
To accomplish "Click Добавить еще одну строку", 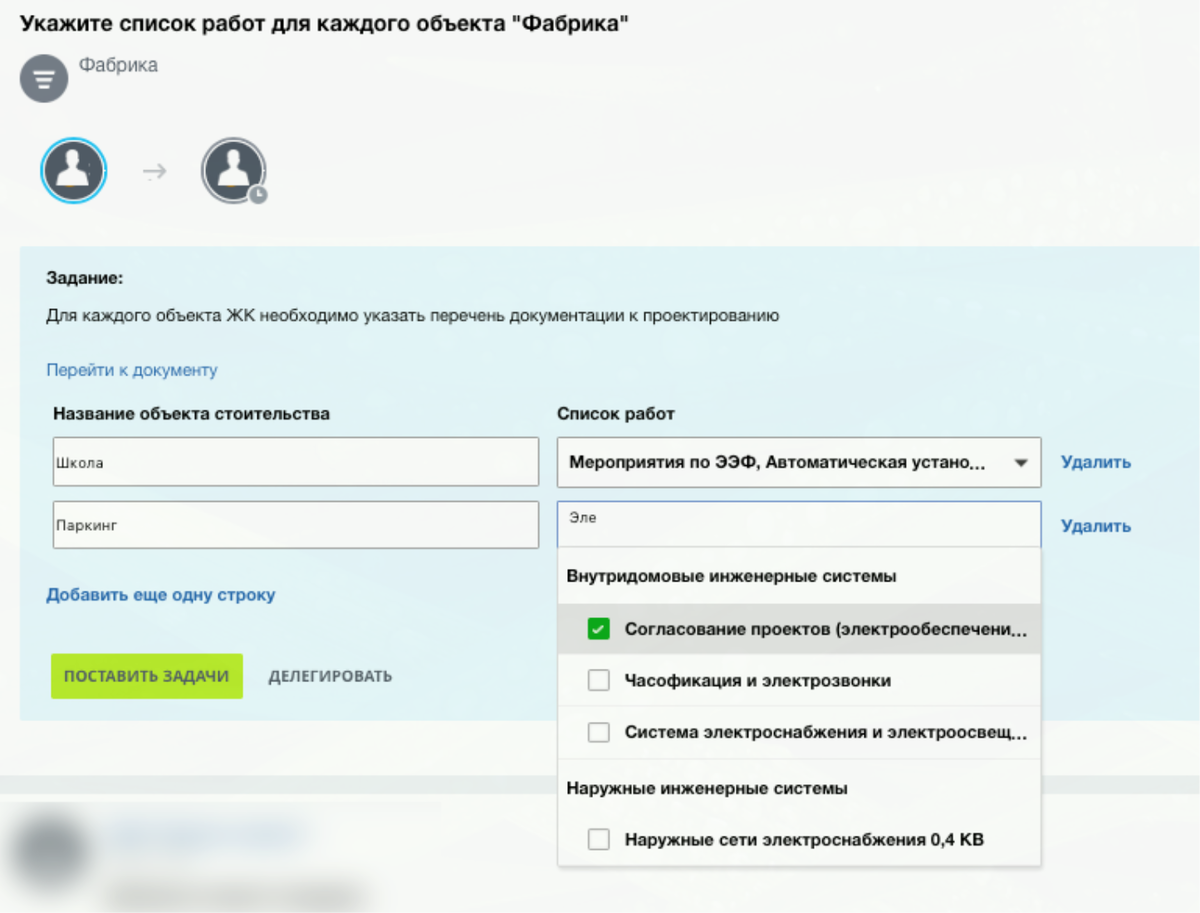I will click(x=159, y=595).
